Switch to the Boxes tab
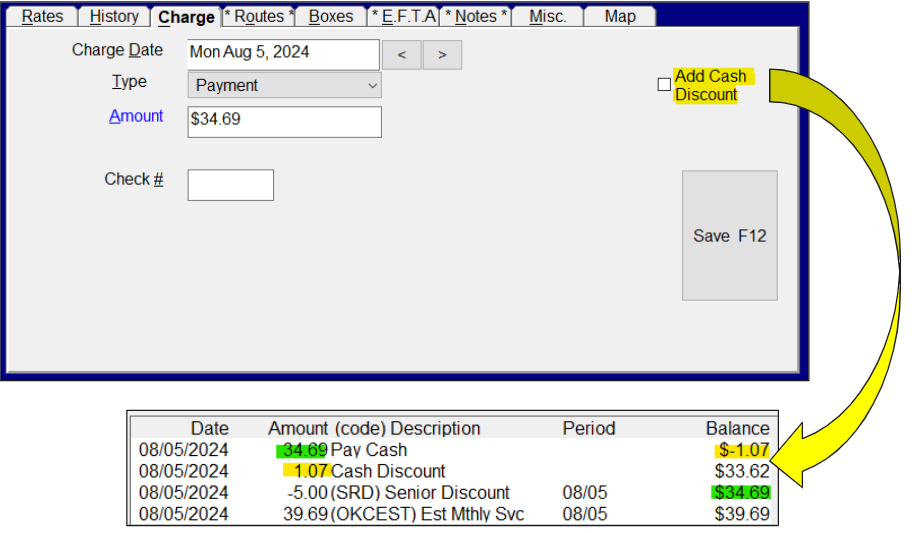 tap(331, 17)
